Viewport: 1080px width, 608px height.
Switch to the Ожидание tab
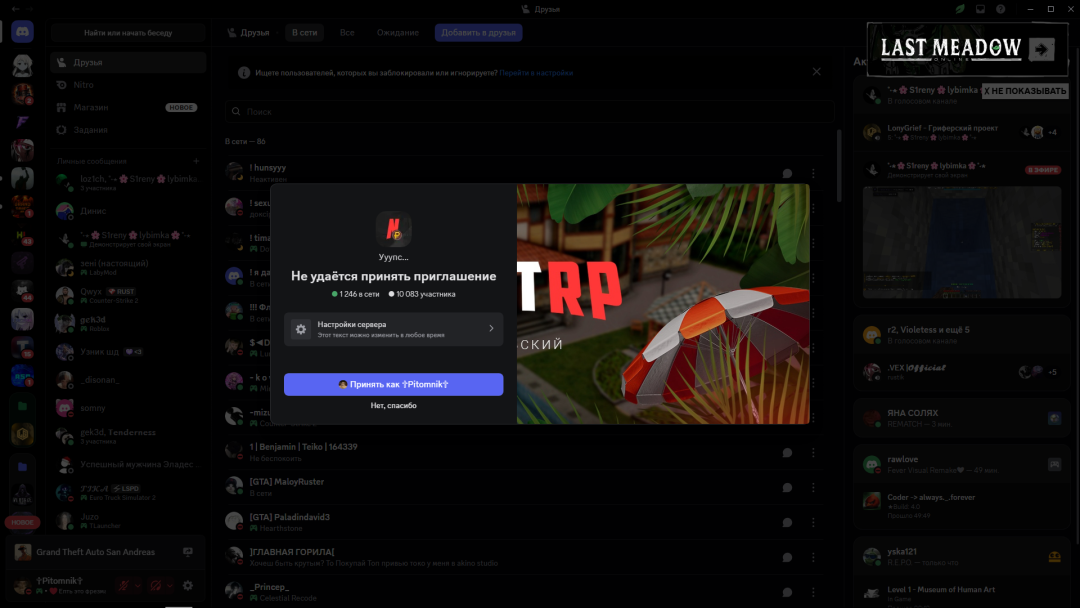click(397, 33)
